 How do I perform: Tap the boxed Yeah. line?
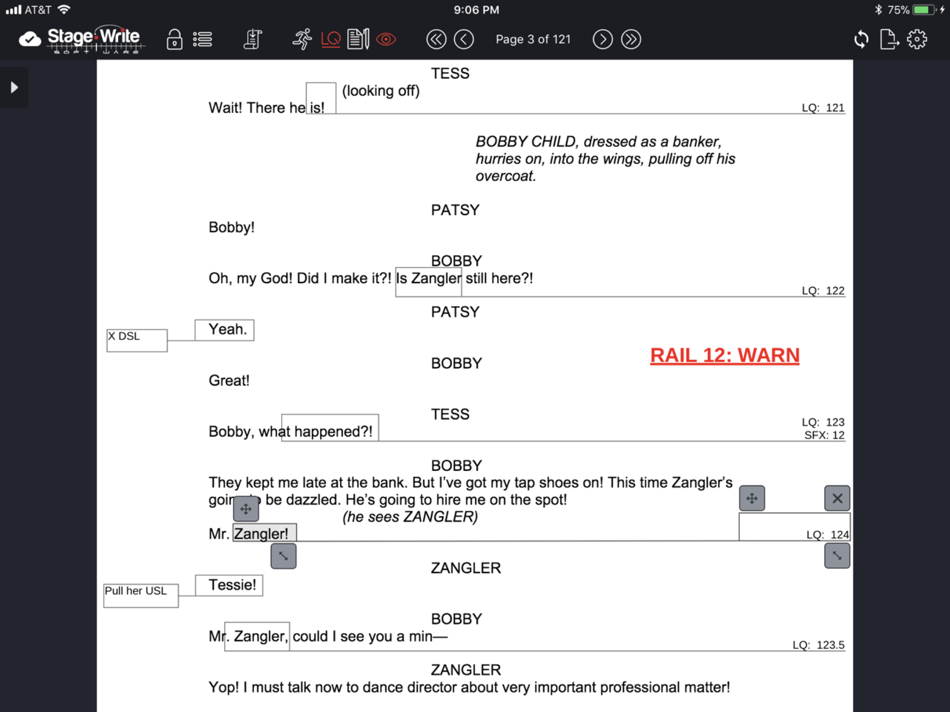click(x=224, y=330)
